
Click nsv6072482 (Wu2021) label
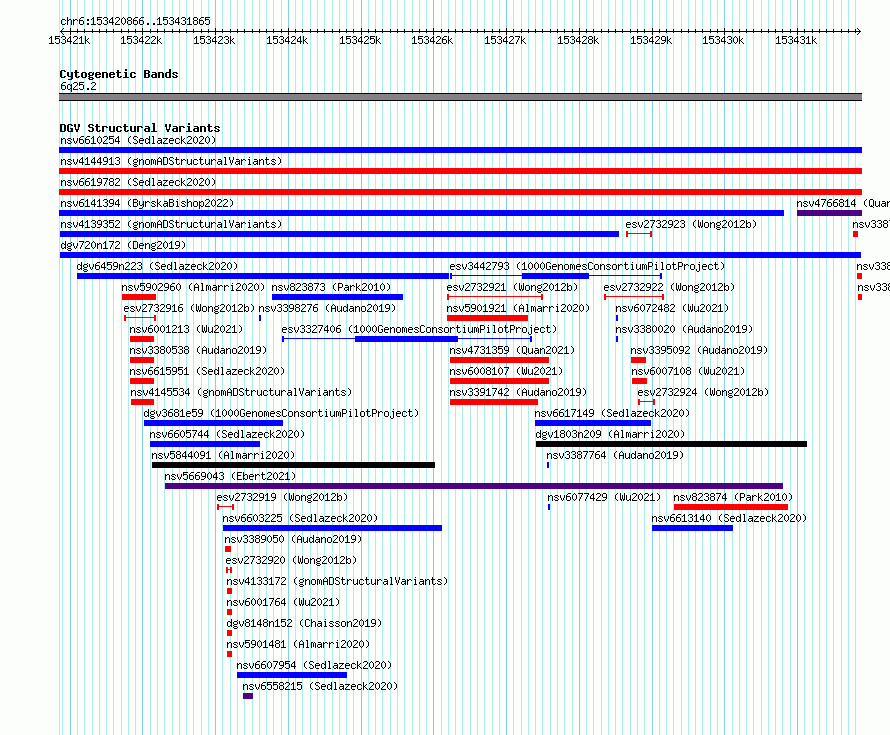tap(672, 308)
